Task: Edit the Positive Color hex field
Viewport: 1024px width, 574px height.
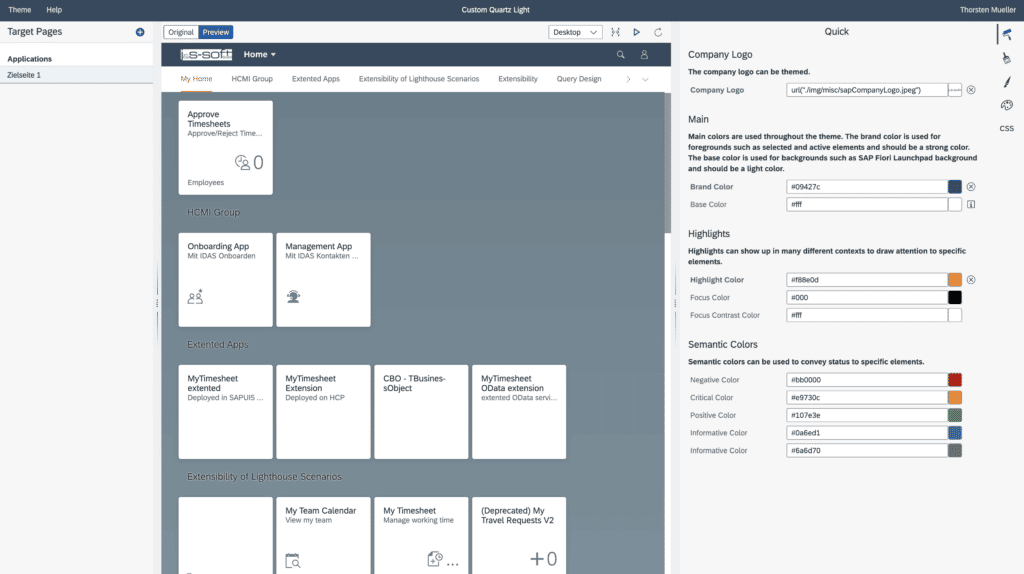Action: click(x=867, y=415)
